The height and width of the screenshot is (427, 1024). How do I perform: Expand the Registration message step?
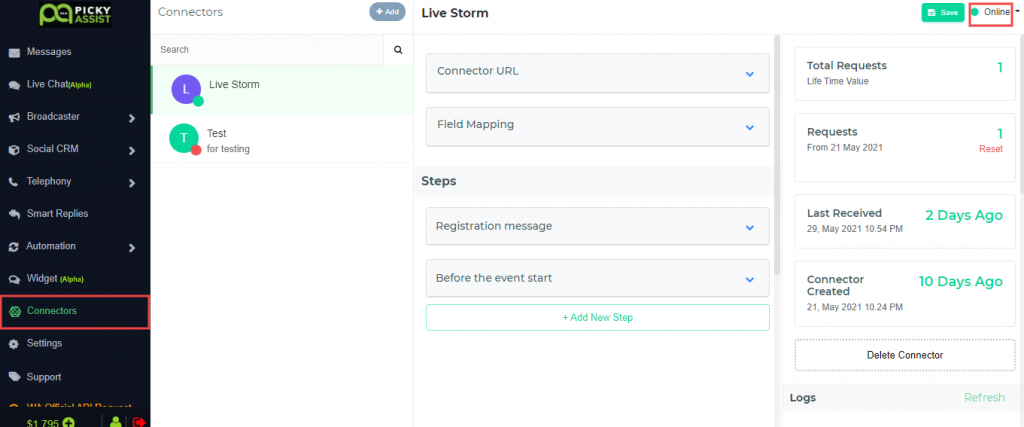(598, 226)
